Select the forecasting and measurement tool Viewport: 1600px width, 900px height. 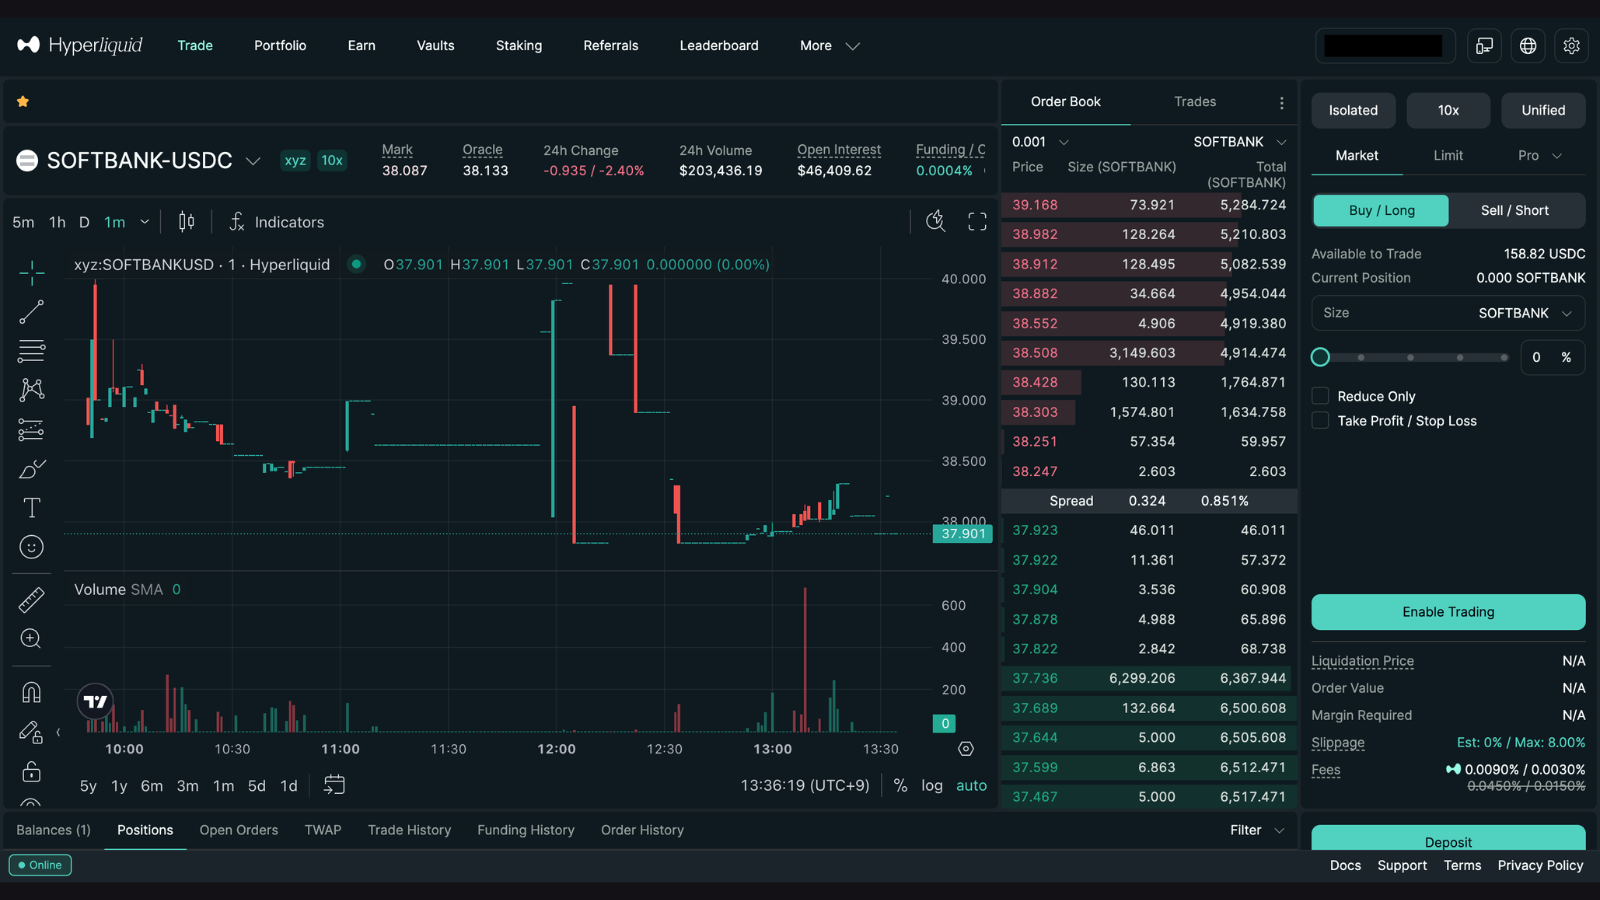click(31, 430)
